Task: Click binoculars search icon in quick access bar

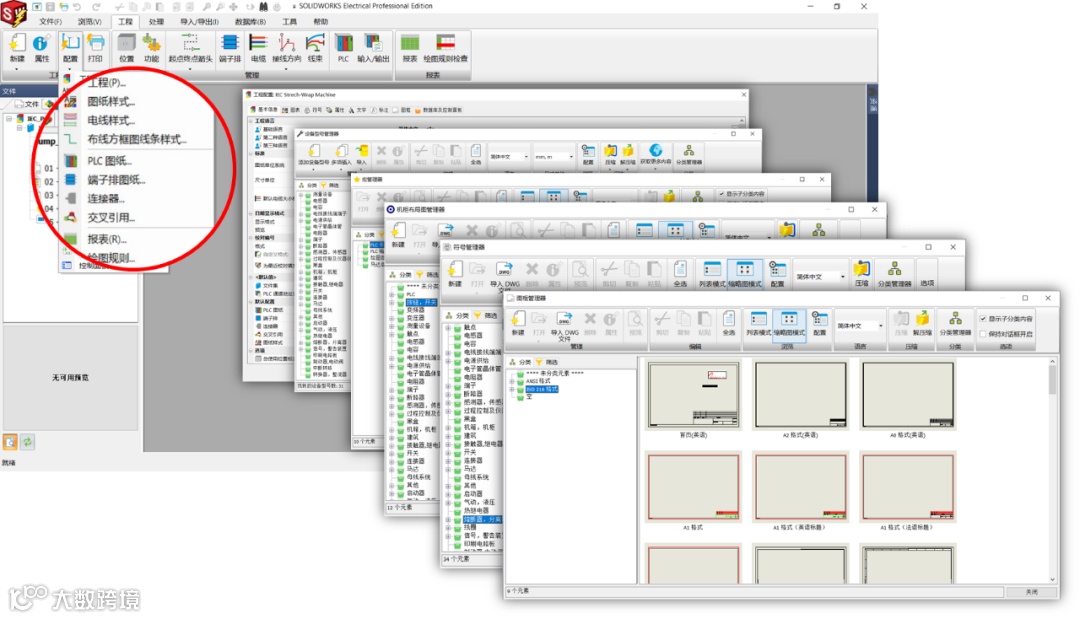Action: tap(263, 6)
